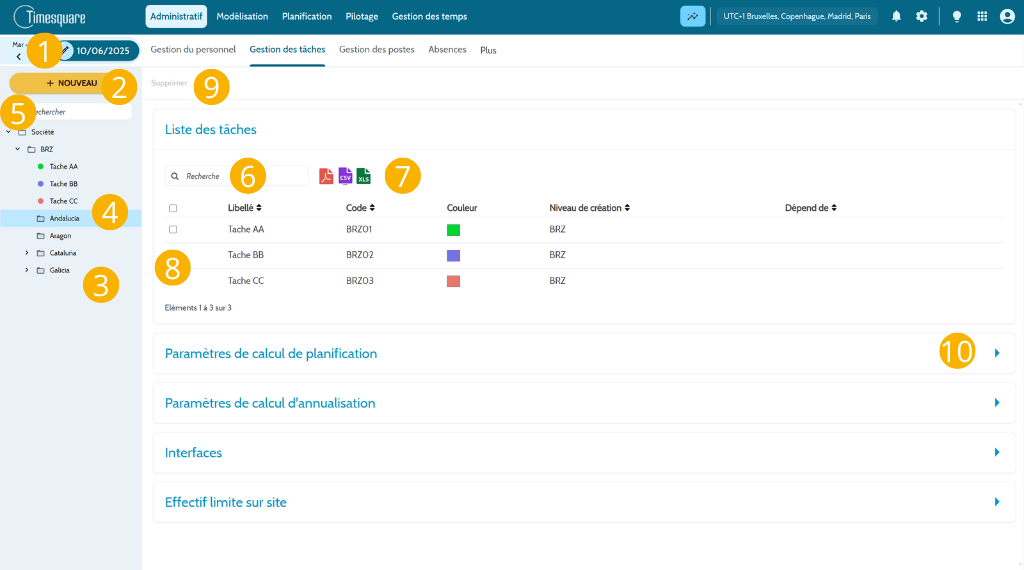The height and width of the screenshot is (570, 1024).
Task: Open the UTC+1 timezone selector
Action: 797,16
